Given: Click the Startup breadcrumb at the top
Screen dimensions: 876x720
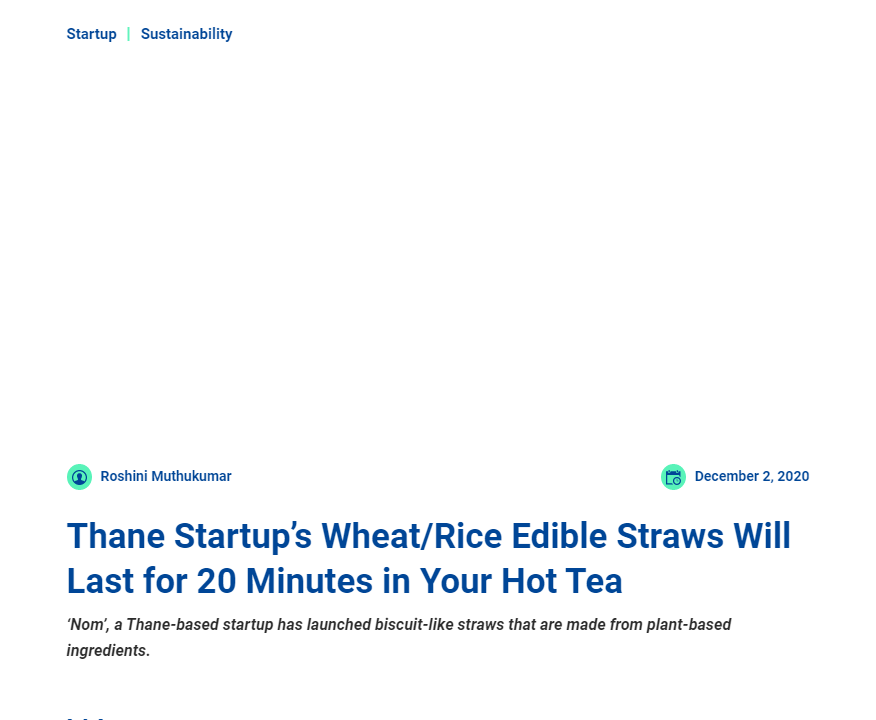Looking at the screenshot, I should (91, 33).
